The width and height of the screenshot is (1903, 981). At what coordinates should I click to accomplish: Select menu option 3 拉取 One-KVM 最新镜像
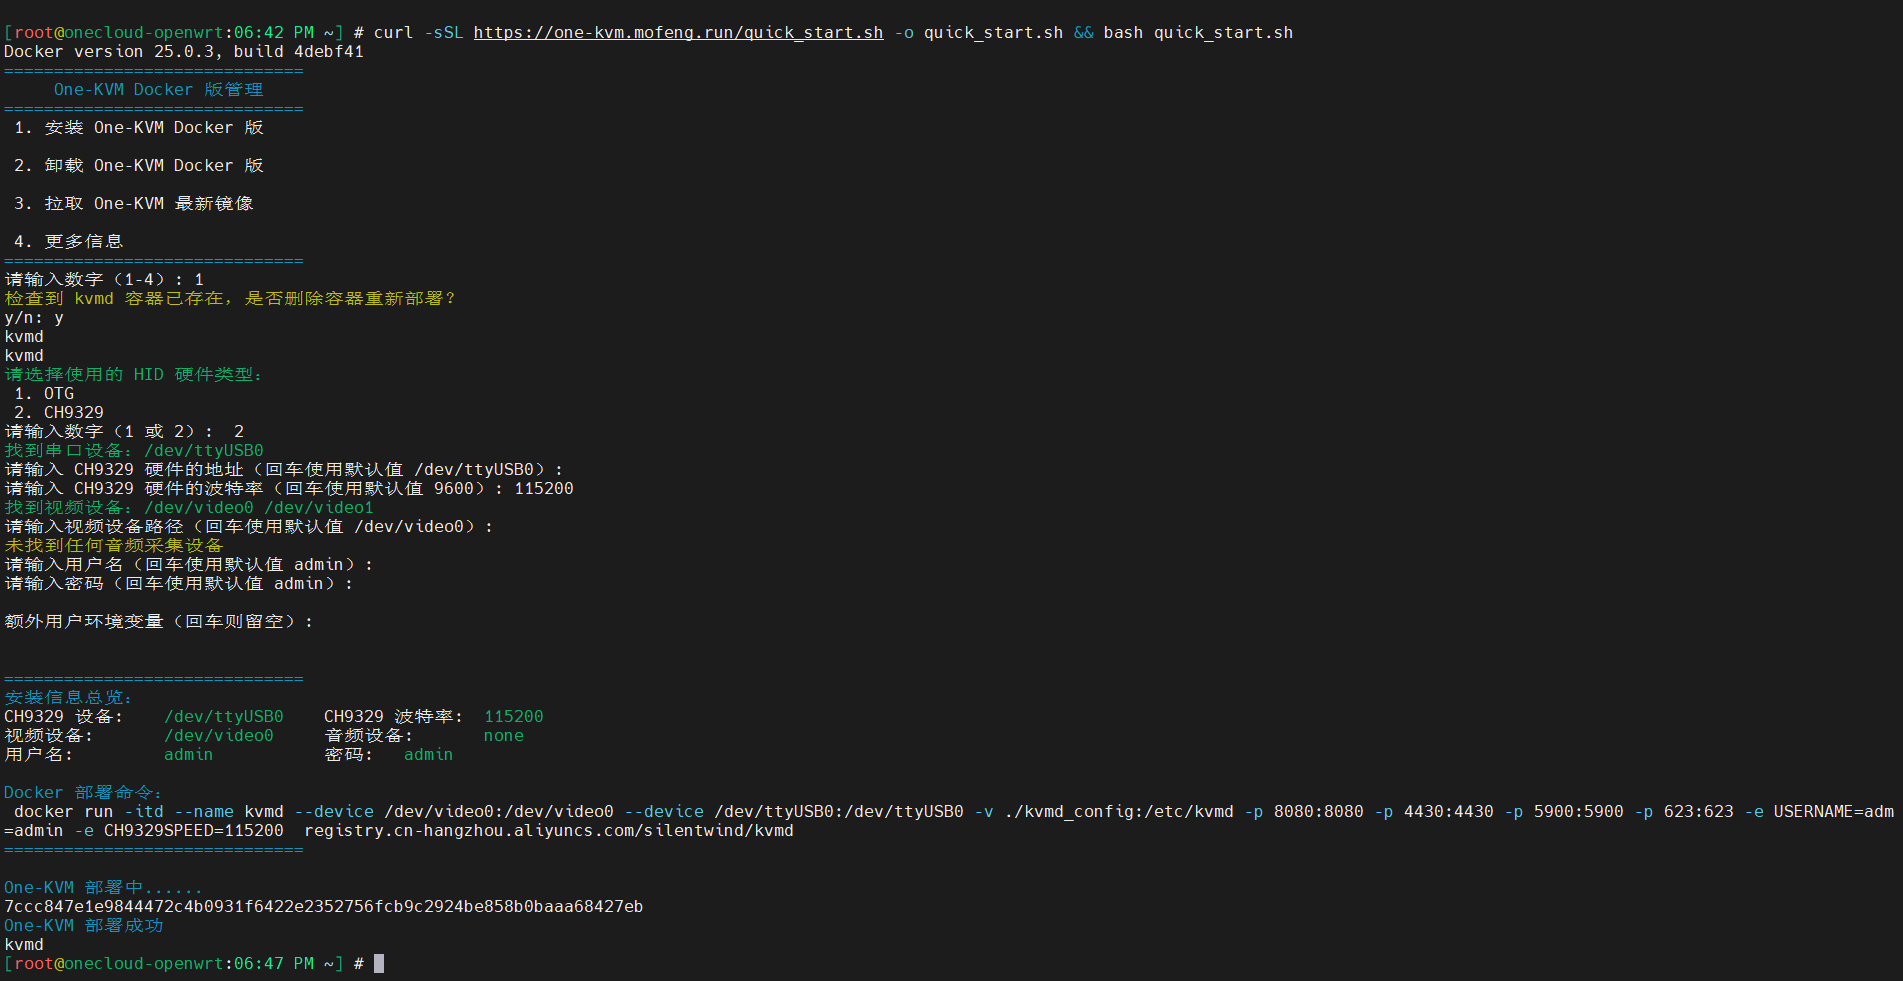coord(134,203)
